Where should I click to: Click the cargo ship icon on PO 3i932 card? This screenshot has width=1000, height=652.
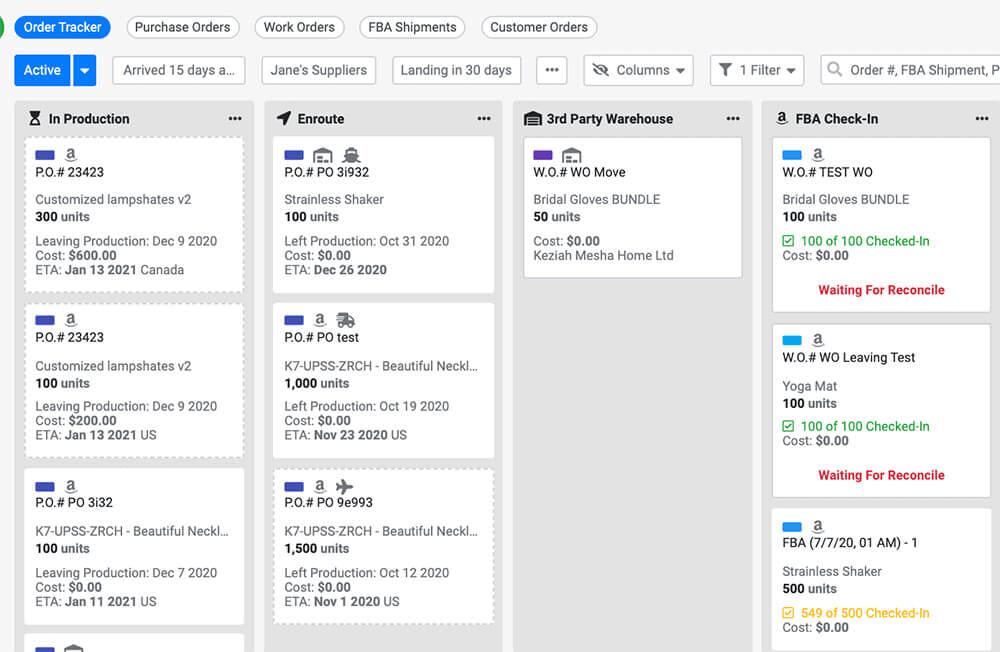[352, 154]
